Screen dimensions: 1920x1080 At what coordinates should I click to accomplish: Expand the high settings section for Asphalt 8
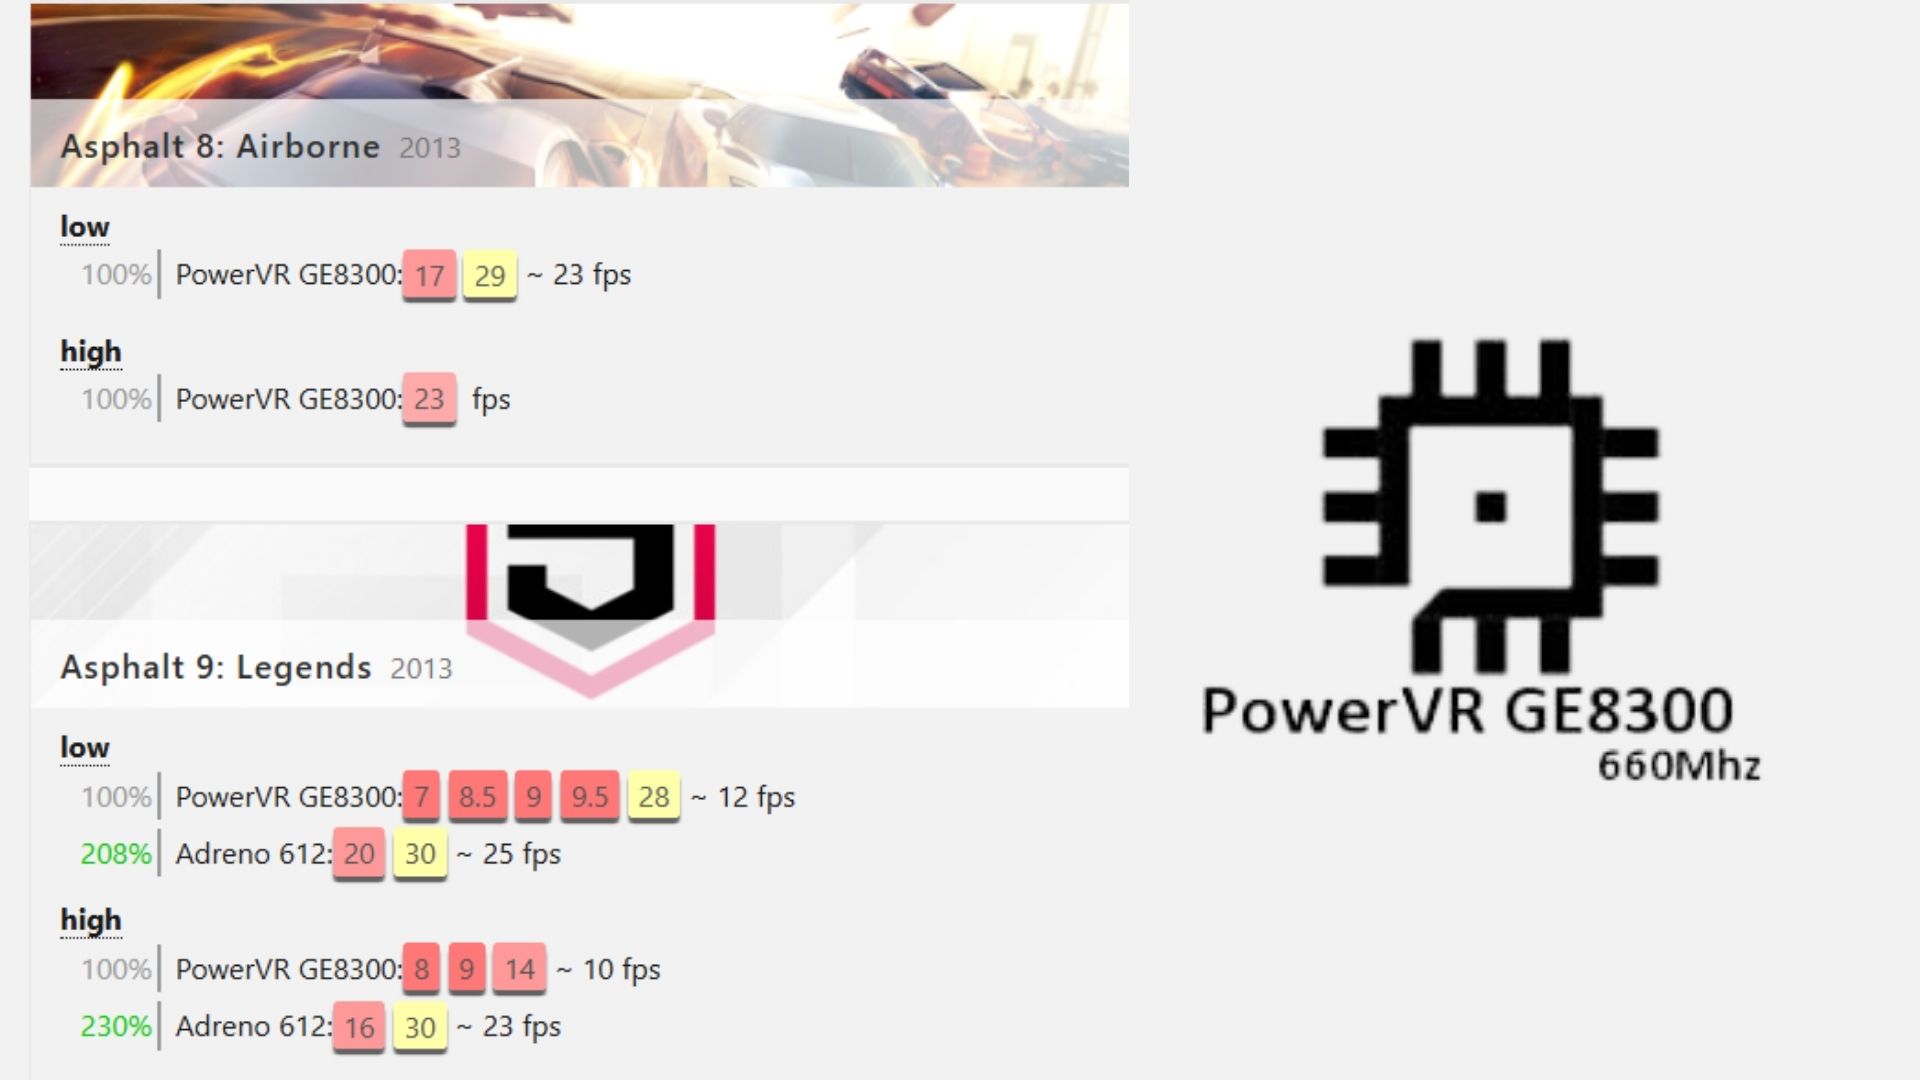point(90,349)
